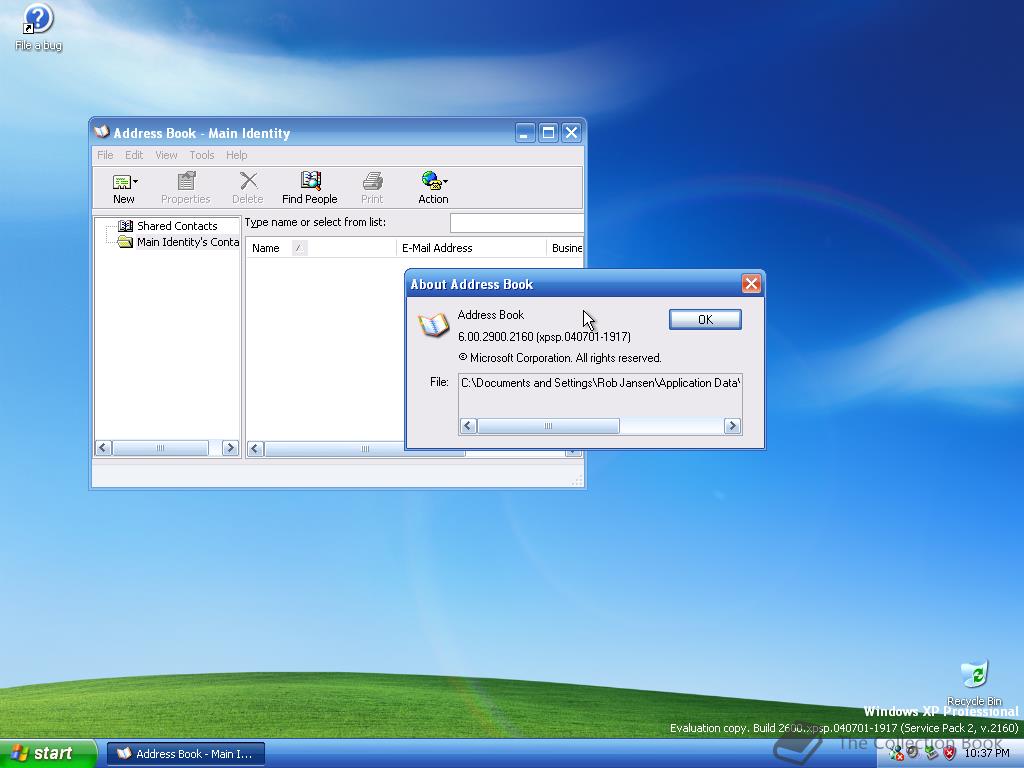Screen dimensions: 1024x768
Task: Click the taskbar clock showing 10:37 PM
Action: coord(987,754)
